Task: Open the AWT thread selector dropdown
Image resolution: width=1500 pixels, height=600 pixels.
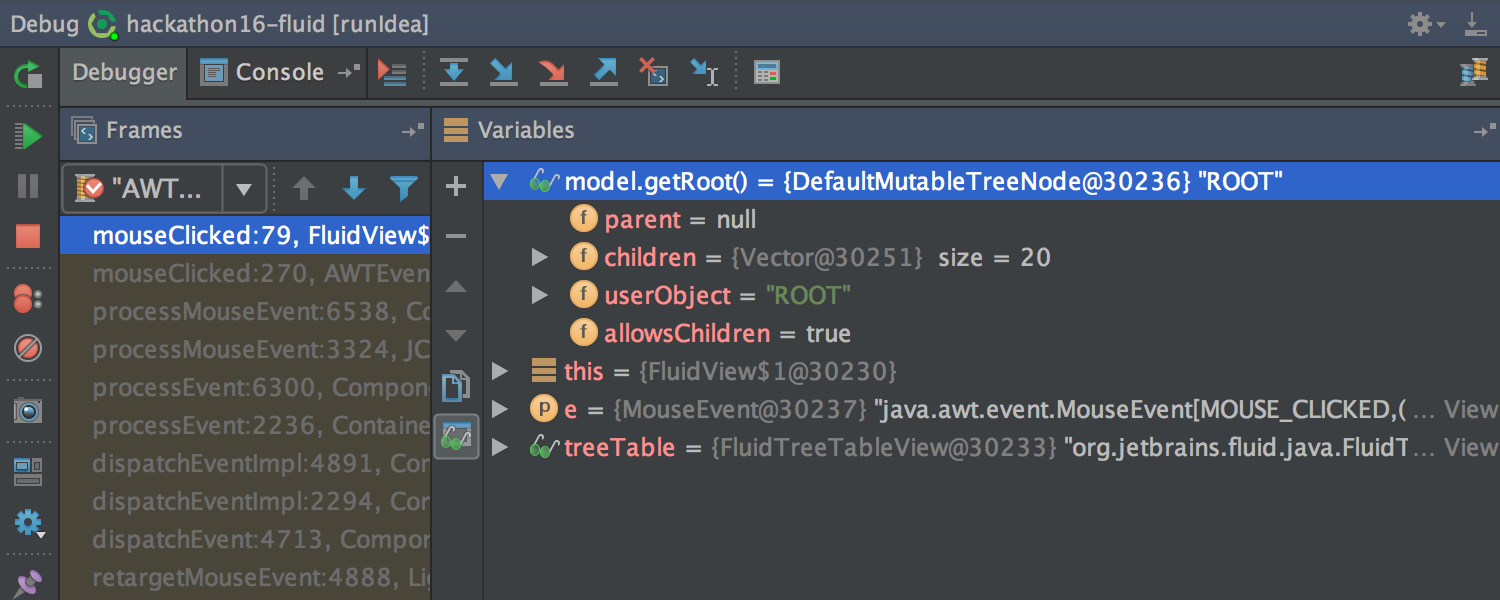Action: tap(245, 188)
